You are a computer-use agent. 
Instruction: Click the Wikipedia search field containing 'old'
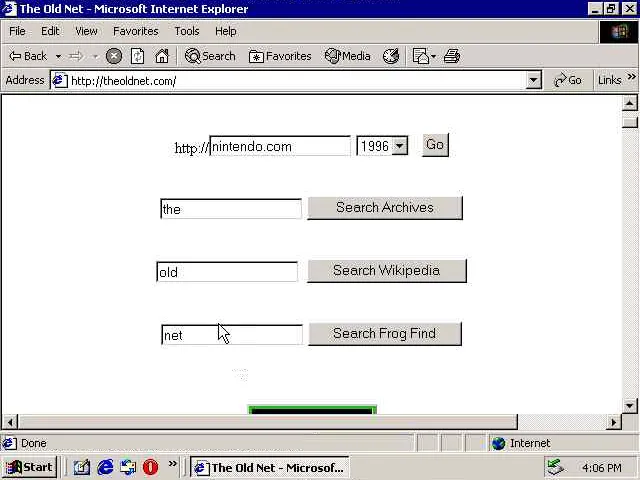(227, 271)
